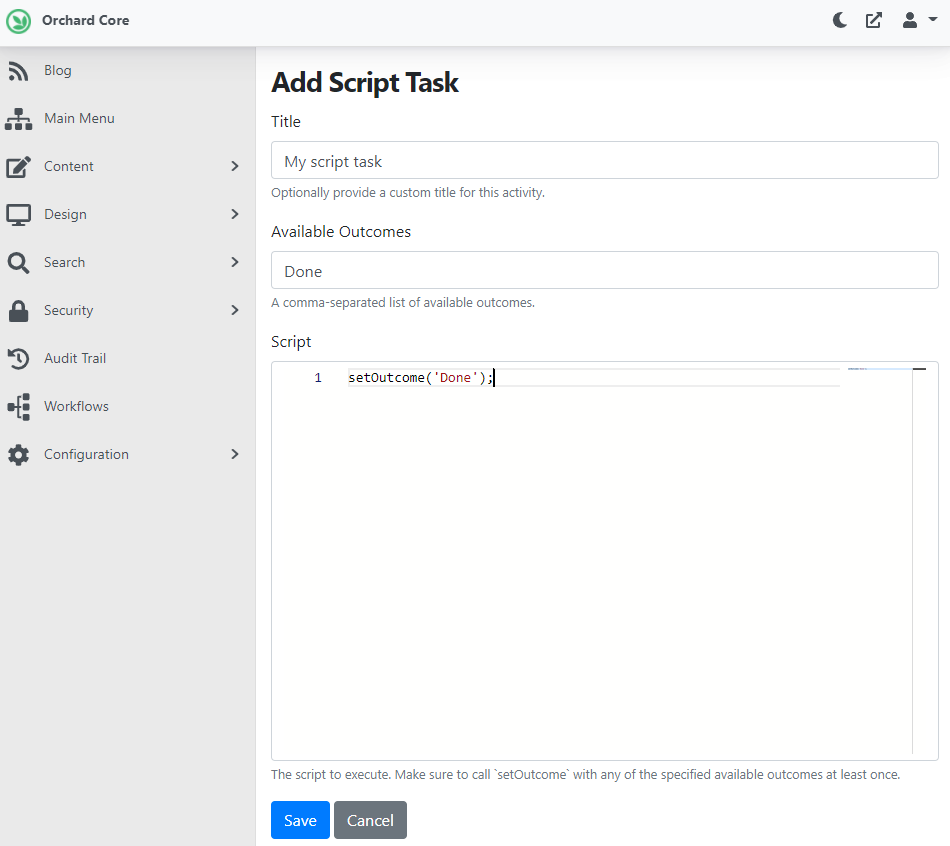Click the Available Outcomes label
This screenshot has height=846, width=950.
pyautogui.click(x=340, y=231)
